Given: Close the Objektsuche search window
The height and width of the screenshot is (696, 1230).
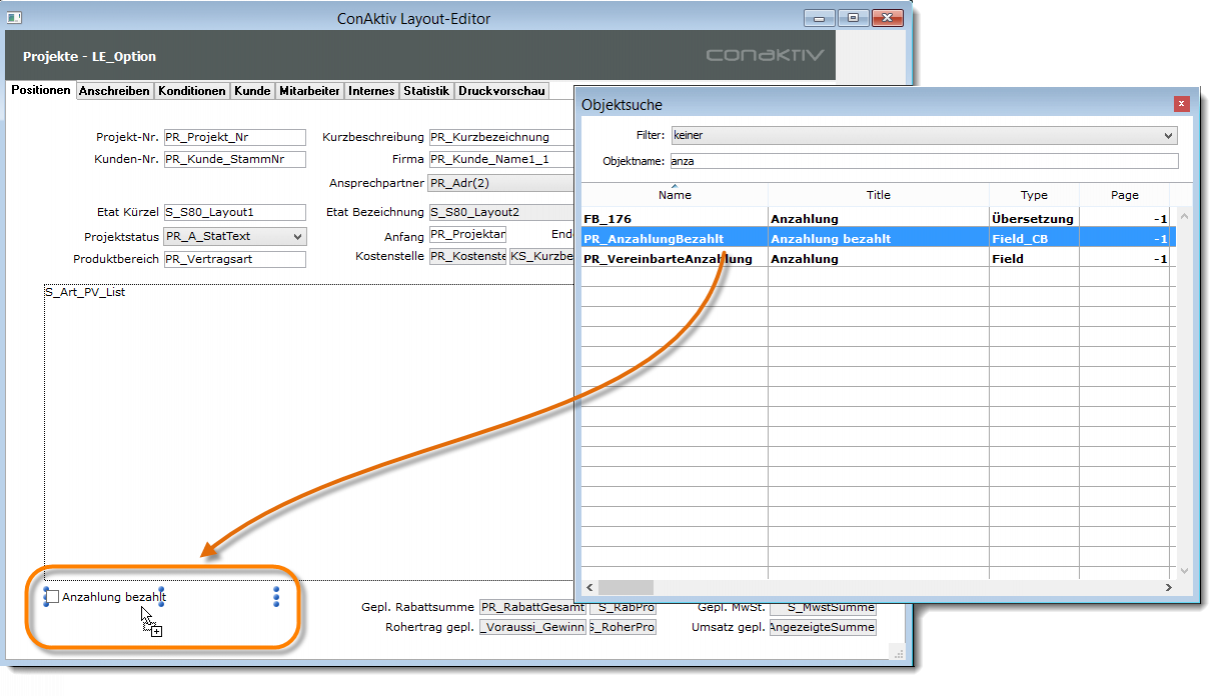Looking at the screenshot, I should 1181,104.
